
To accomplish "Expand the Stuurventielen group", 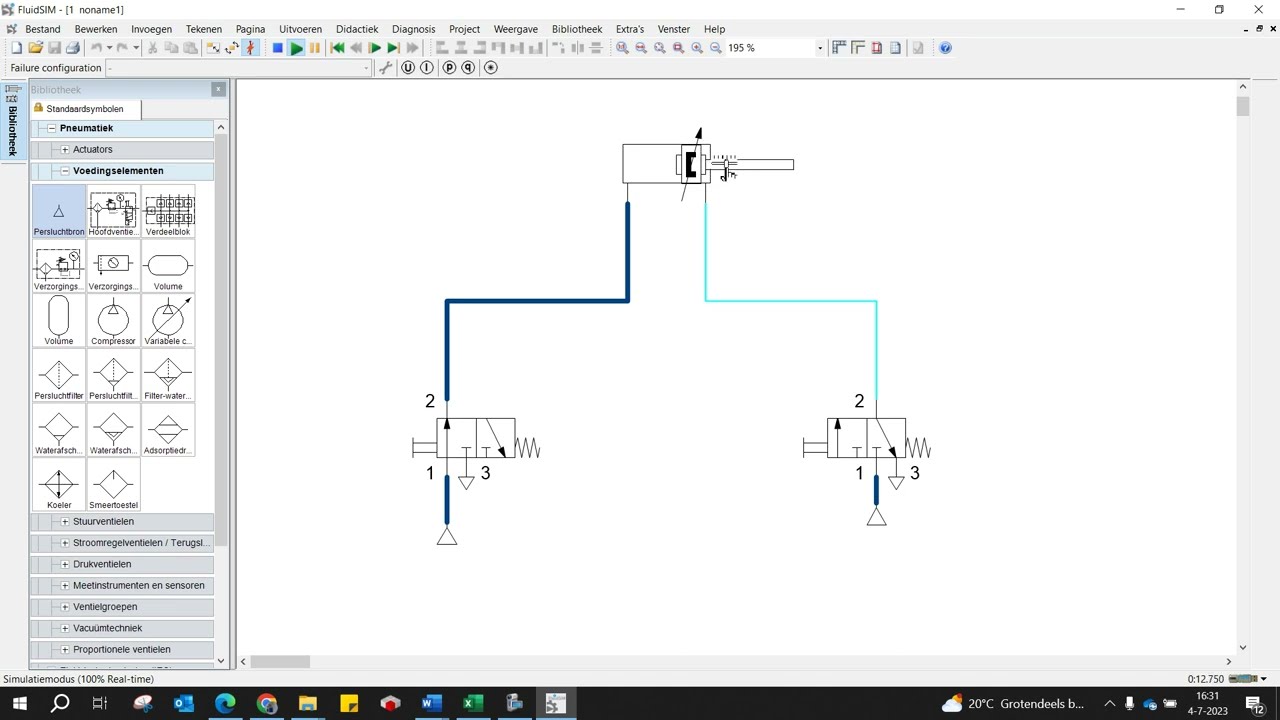I will coord(65,522).
